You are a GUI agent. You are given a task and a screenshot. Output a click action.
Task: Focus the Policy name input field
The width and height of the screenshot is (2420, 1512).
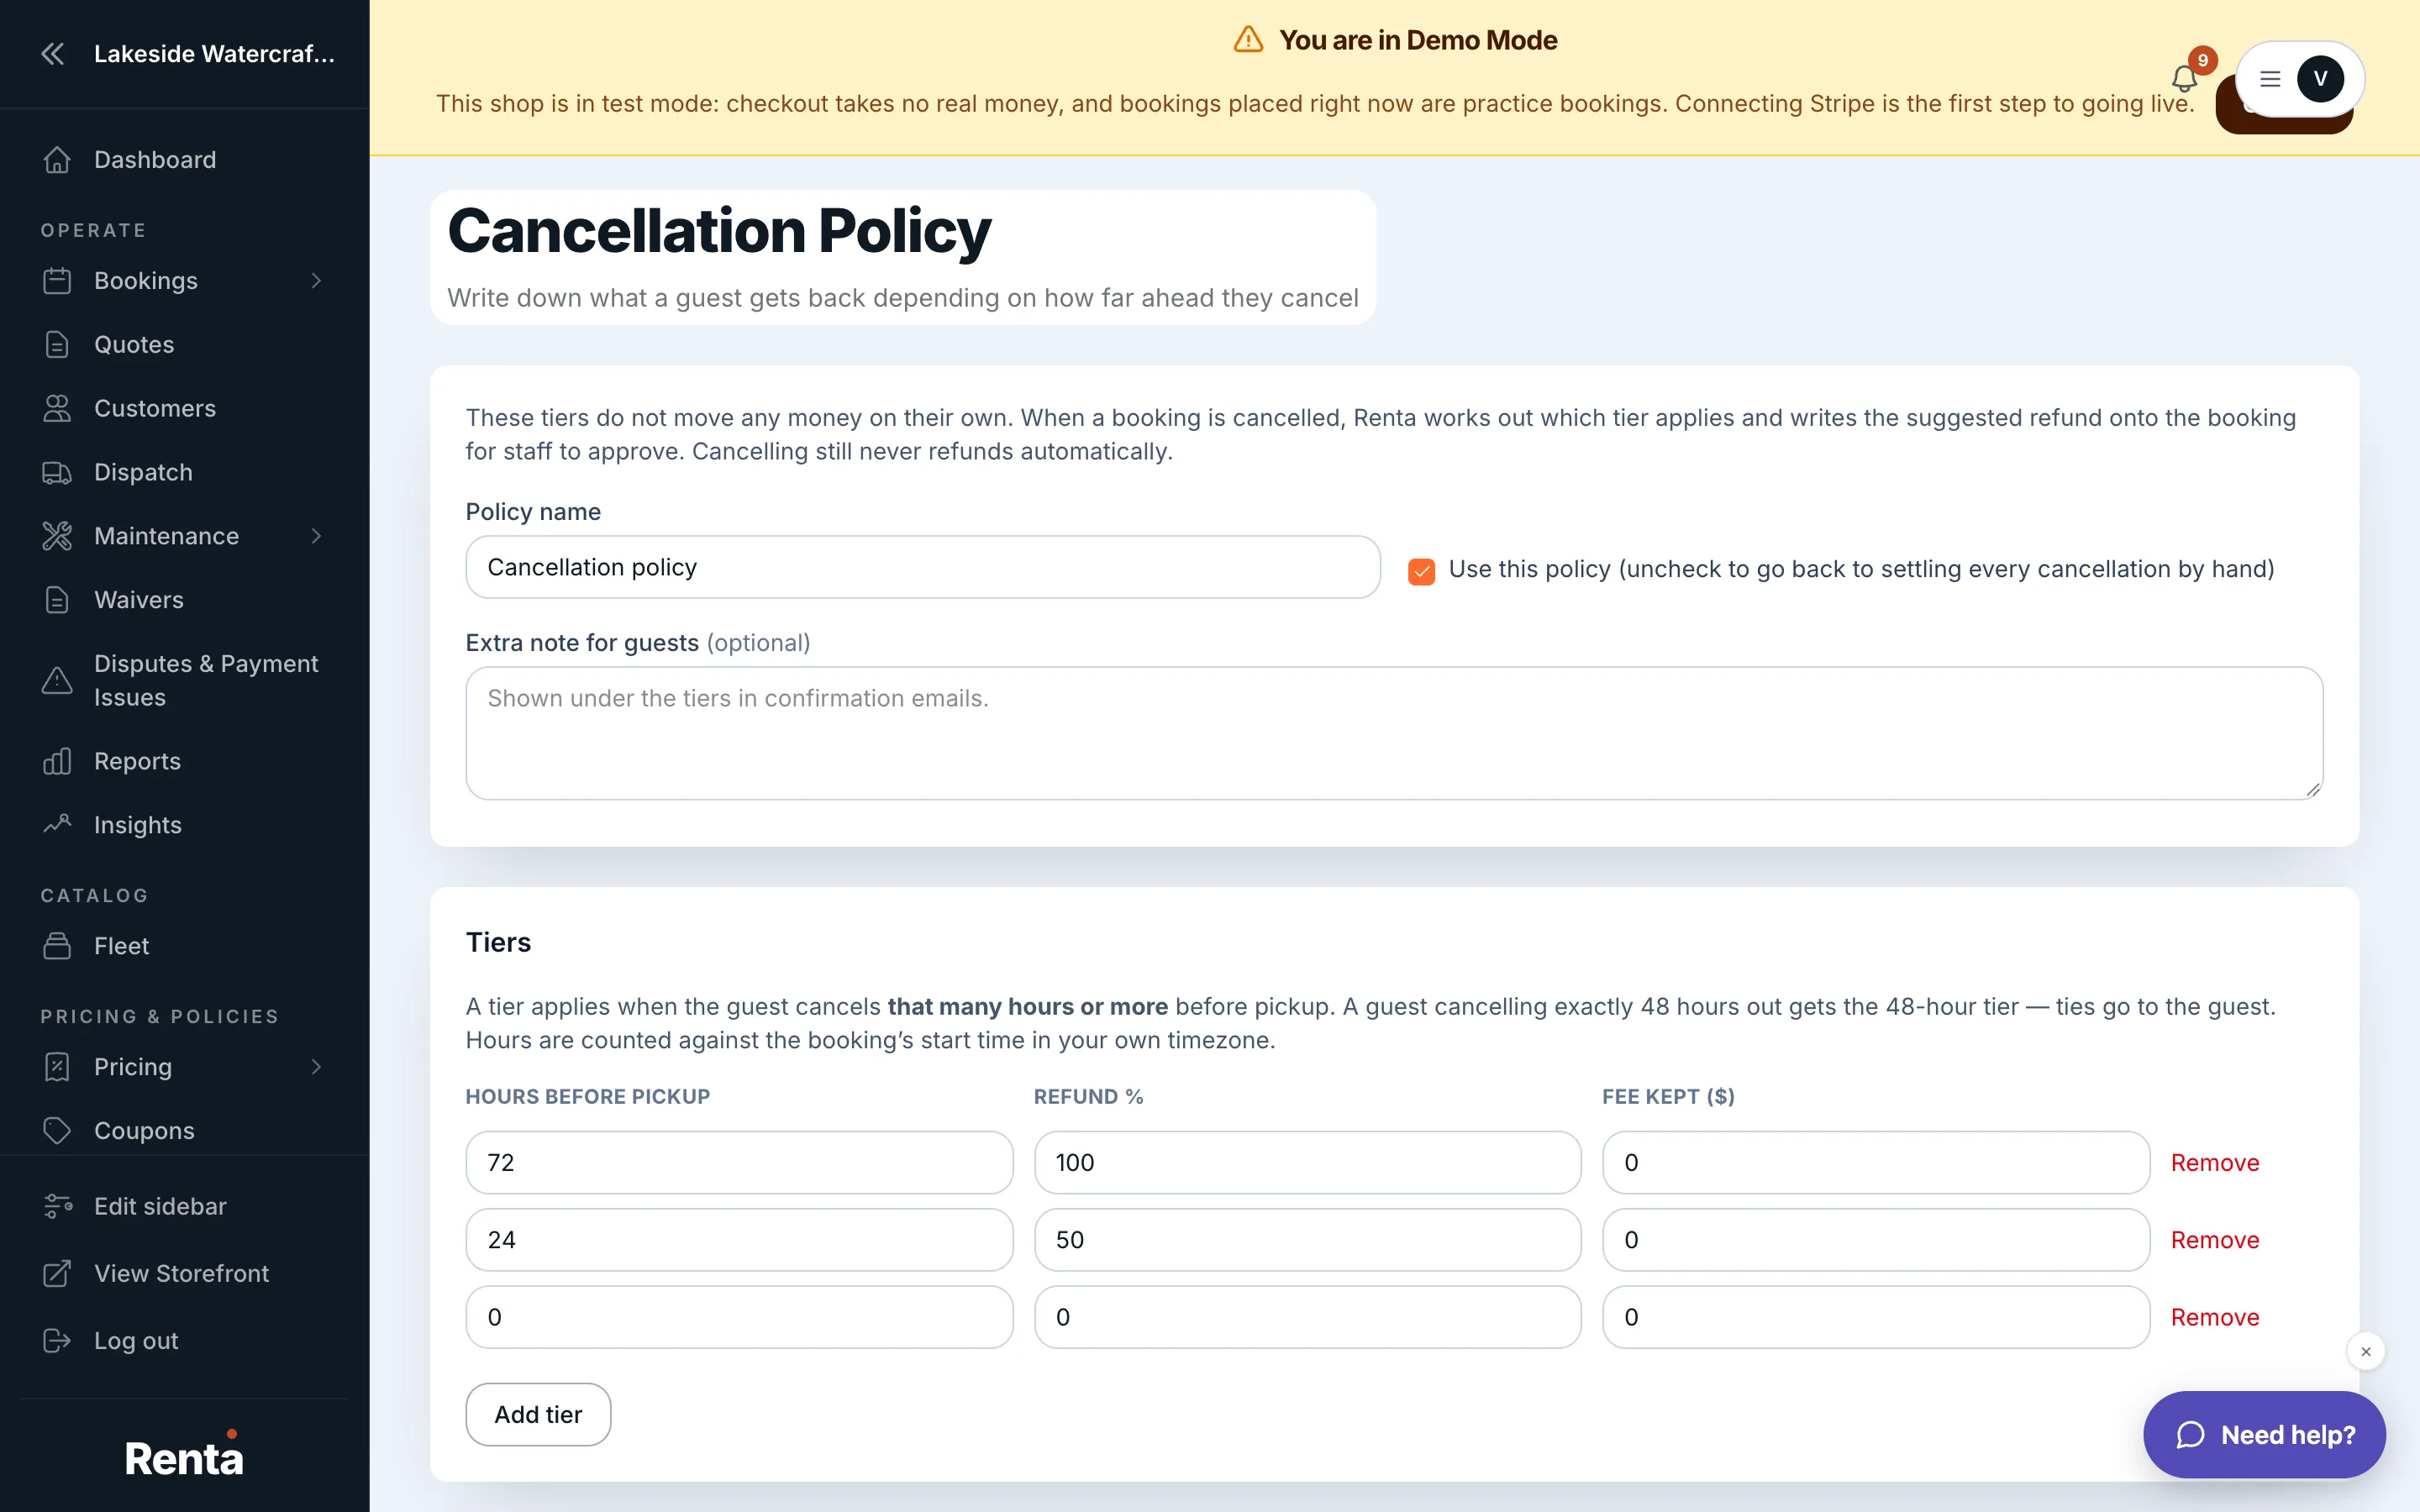pos(923,567)
